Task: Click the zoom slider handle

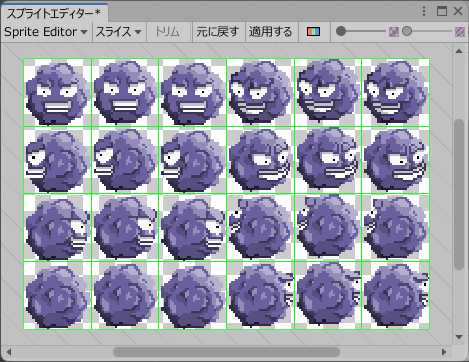Action: point(341,31)
